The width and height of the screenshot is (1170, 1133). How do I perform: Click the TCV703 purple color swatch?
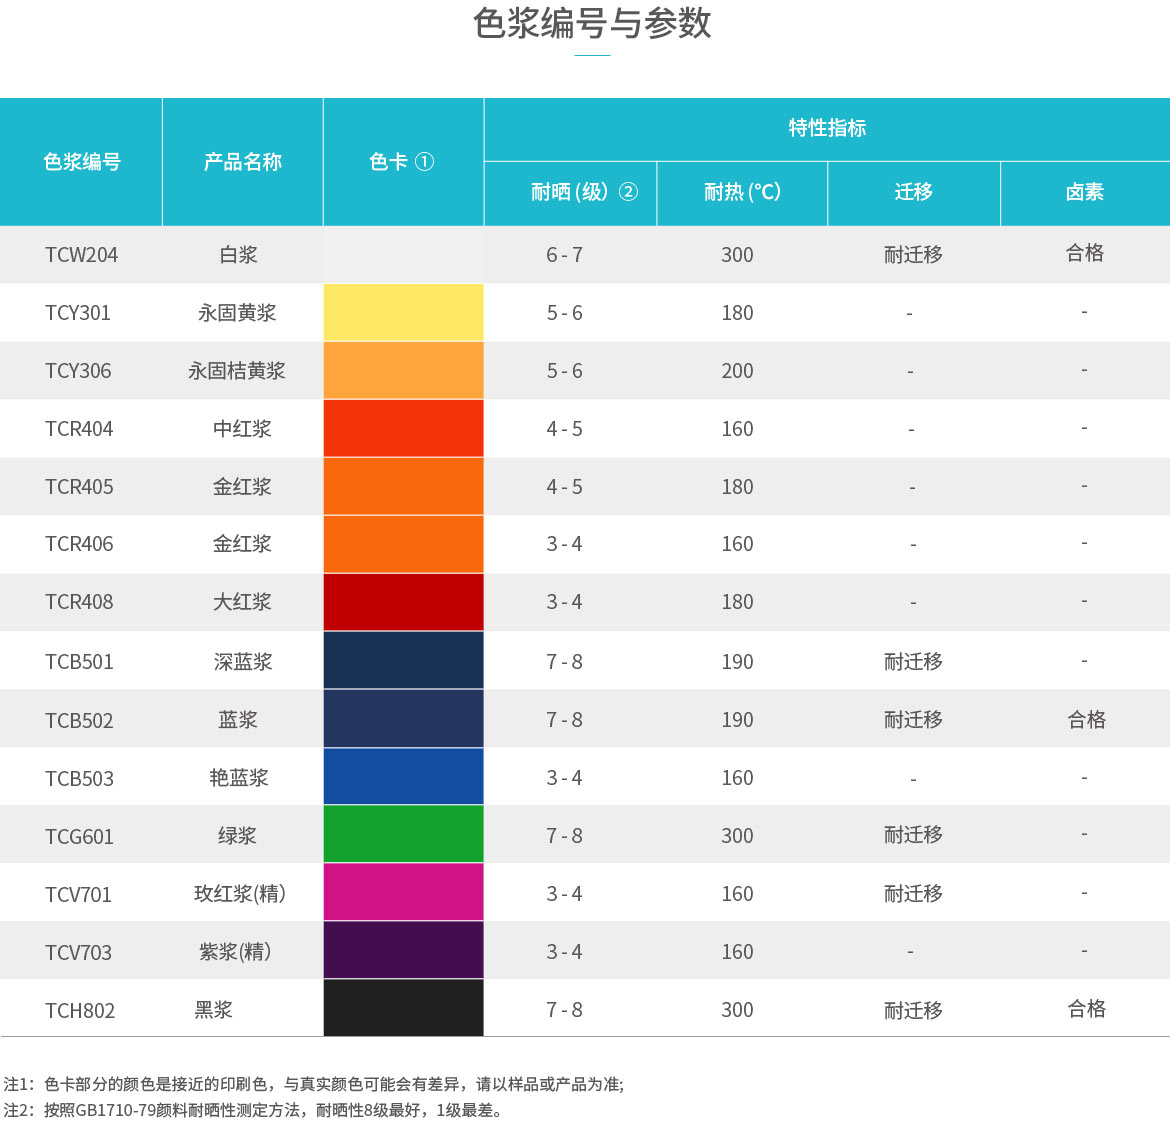pyautogui.click(x=403, y=950)
